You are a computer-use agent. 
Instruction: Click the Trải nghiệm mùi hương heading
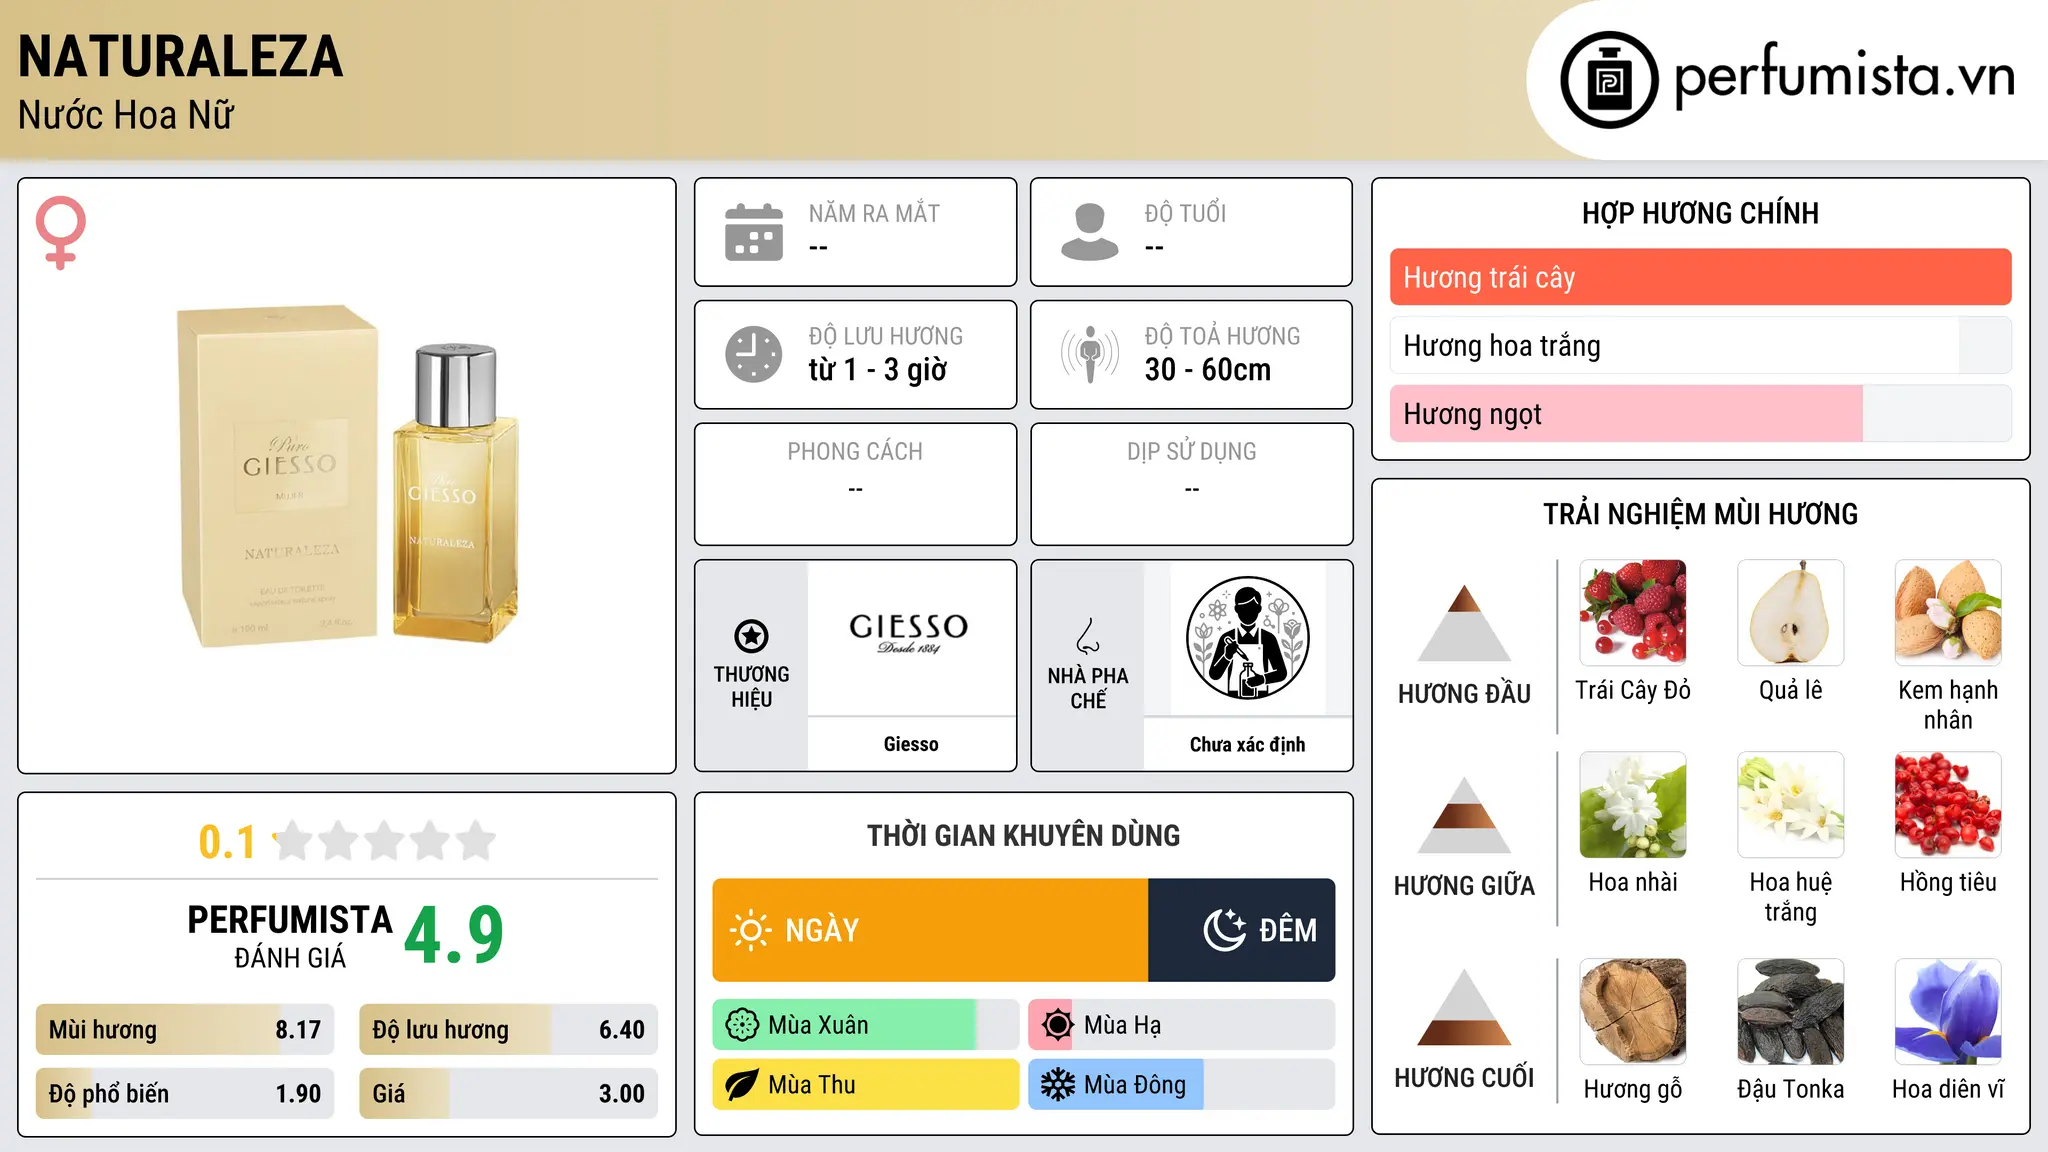pyautogui.click(x=1700, y=514)
